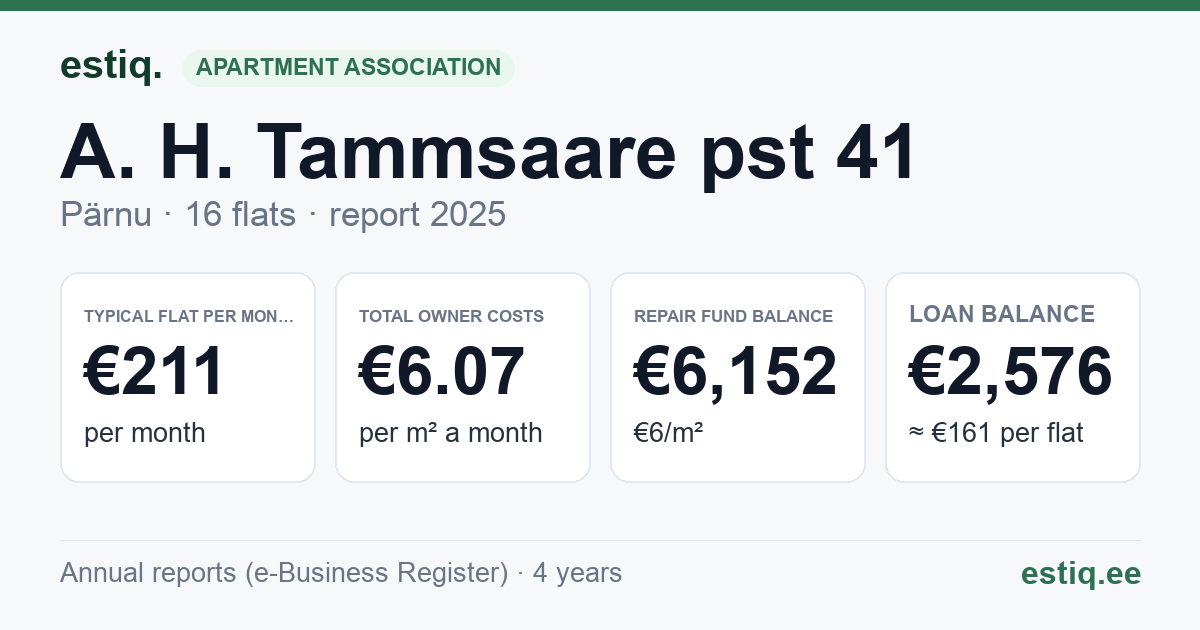1200x630 pixels.
Task: Select the LOAN BALANCE label
Action: tap(1001, 314)
